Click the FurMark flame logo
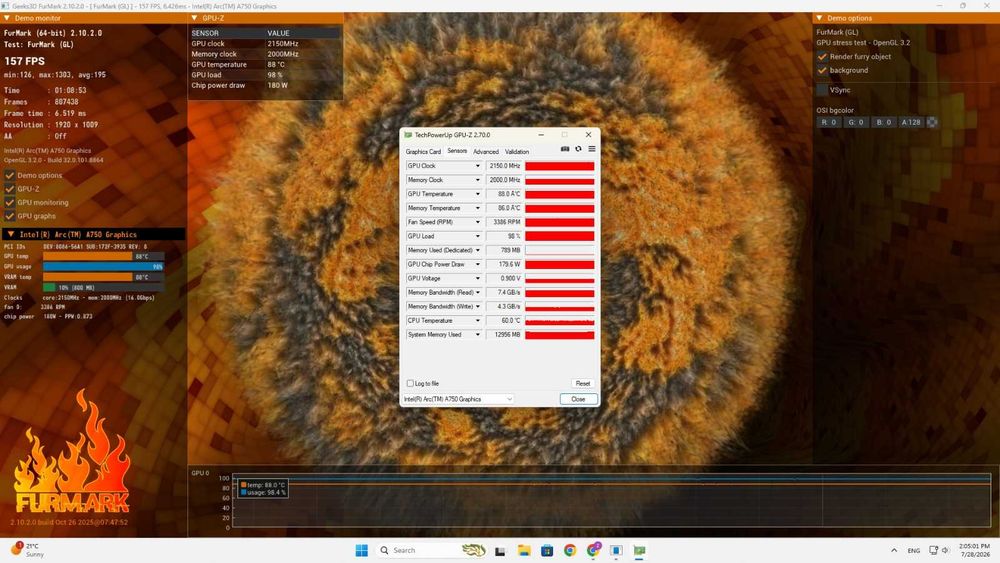 coord(72,451)
